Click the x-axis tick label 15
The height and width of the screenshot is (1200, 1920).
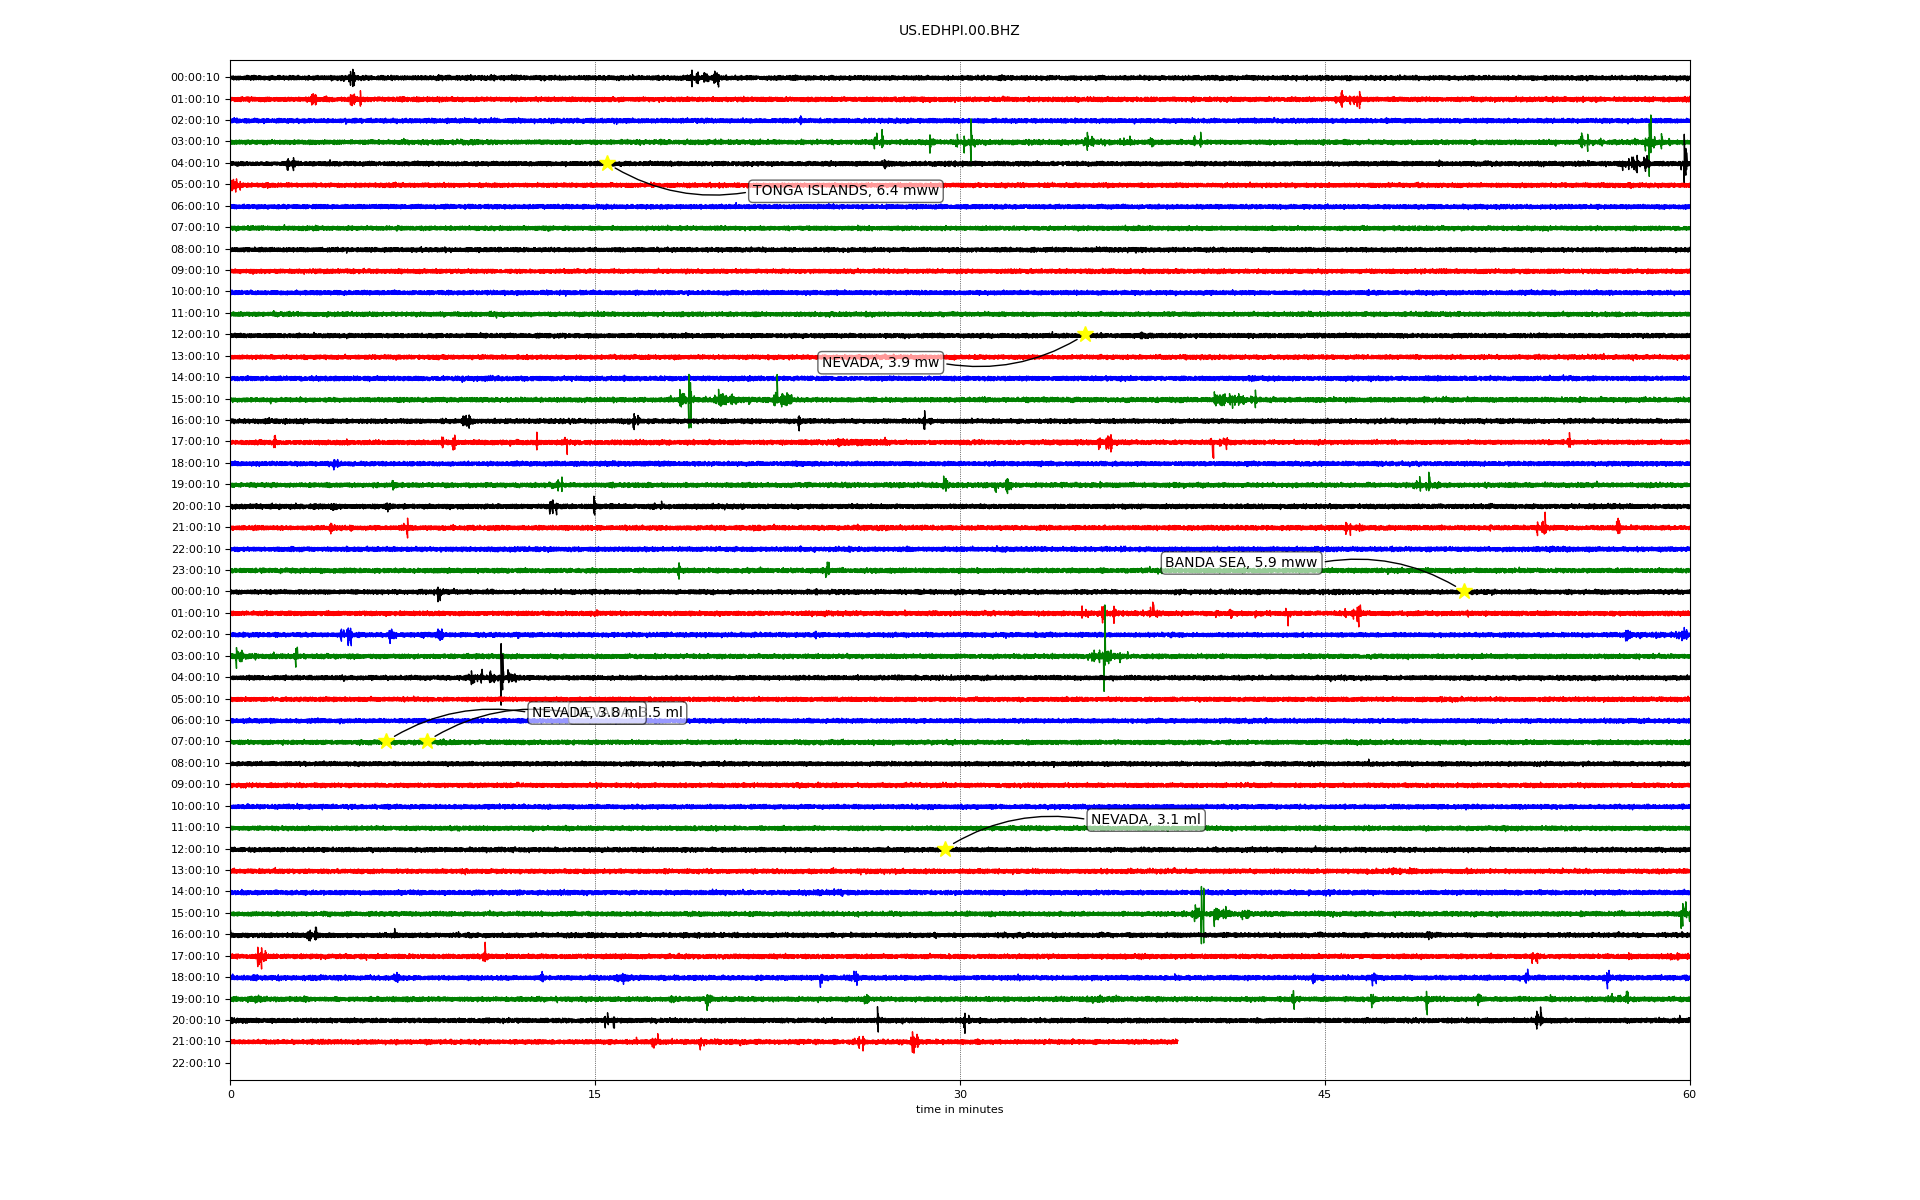(595, 1094)
